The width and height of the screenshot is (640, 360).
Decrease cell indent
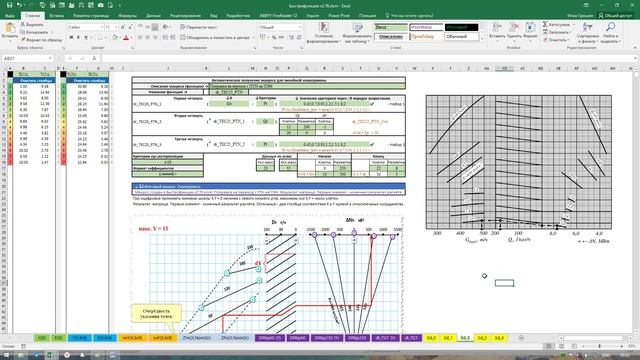(165, 38)
